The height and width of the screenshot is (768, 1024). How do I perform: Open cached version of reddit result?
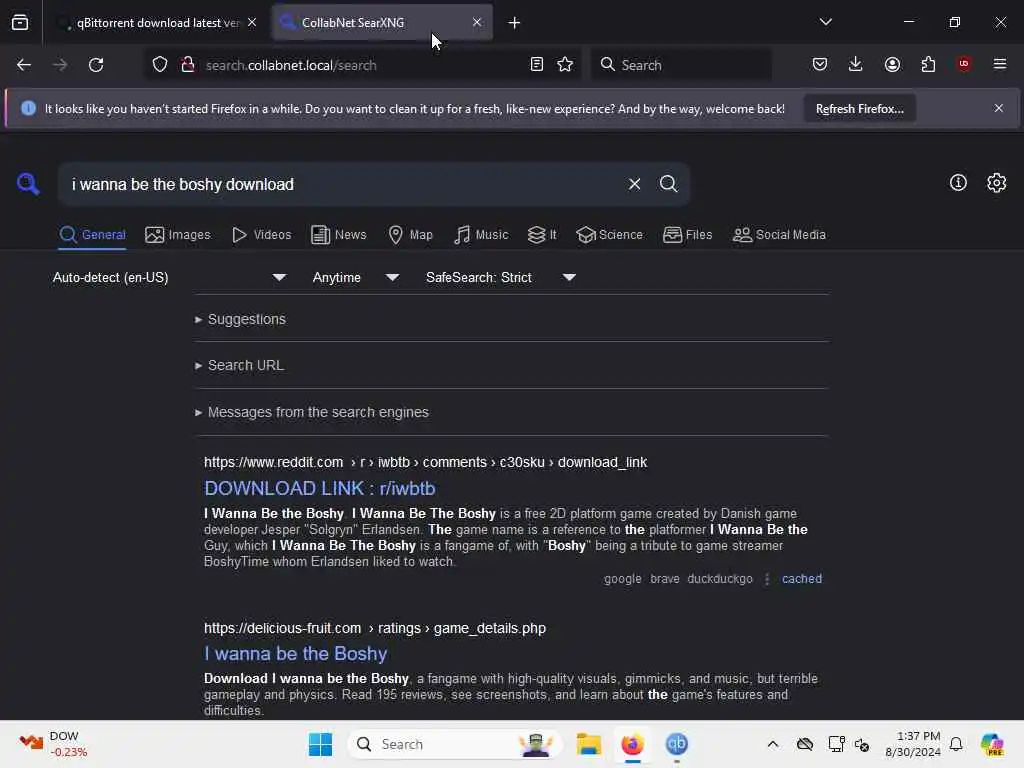pyautogui.click(x=801, y=579)
